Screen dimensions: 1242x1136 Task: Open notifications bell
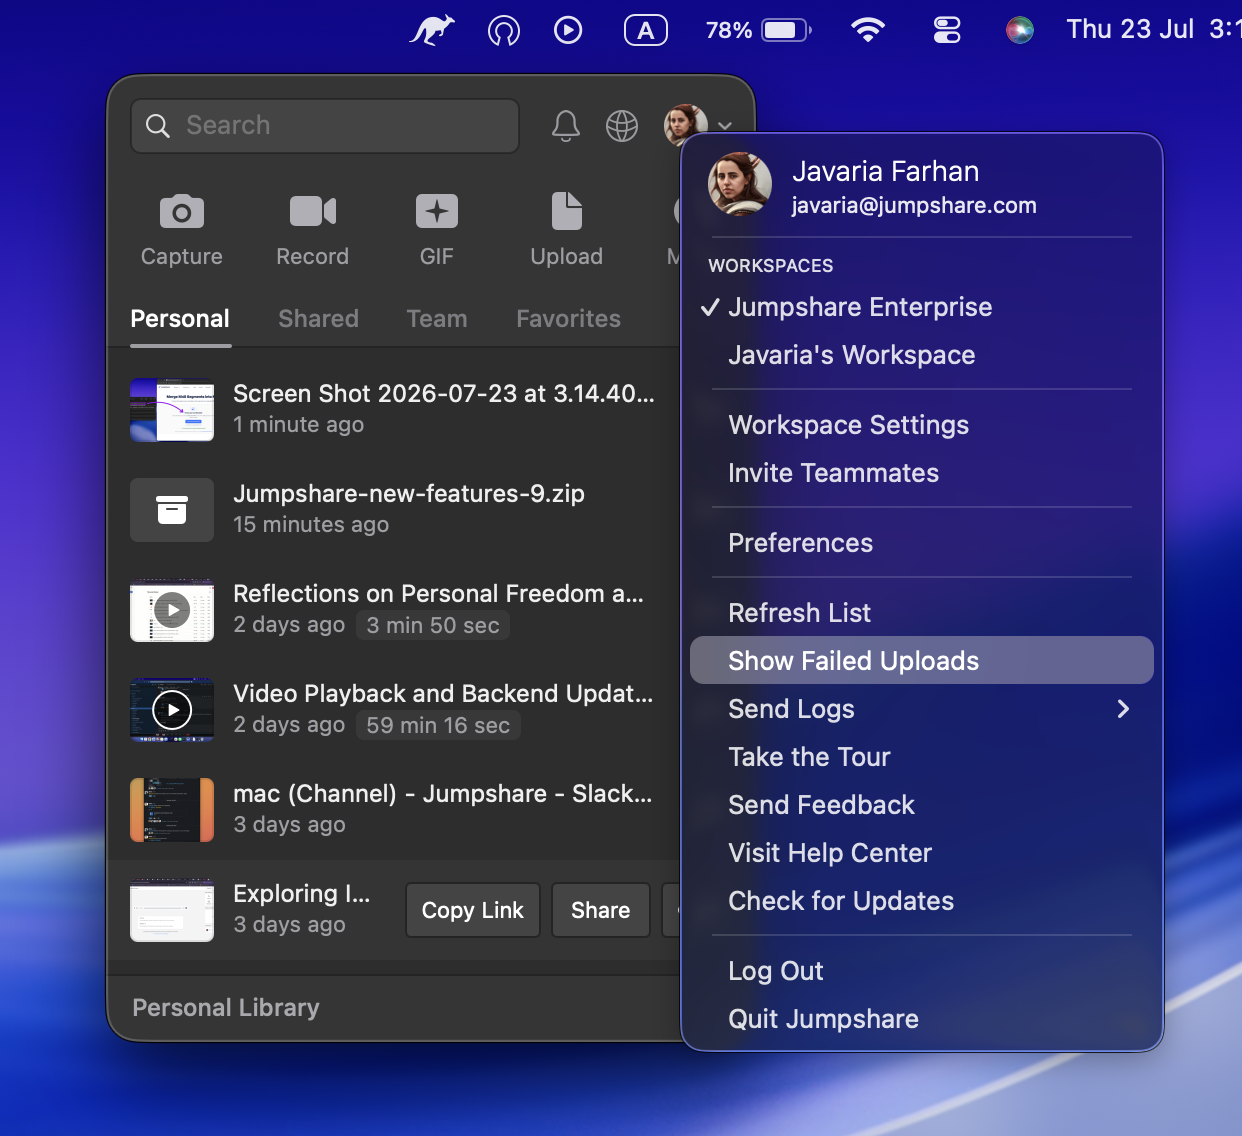tap(566, 126)
